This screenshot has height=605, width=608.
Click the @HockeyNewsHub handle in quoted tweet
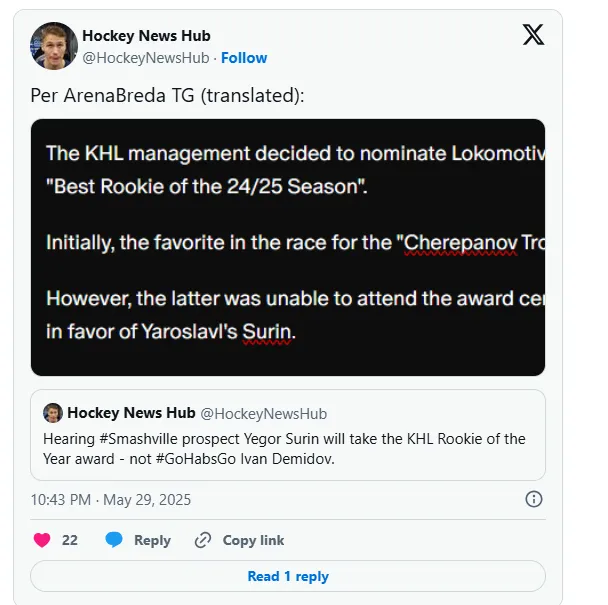point(264,414)
